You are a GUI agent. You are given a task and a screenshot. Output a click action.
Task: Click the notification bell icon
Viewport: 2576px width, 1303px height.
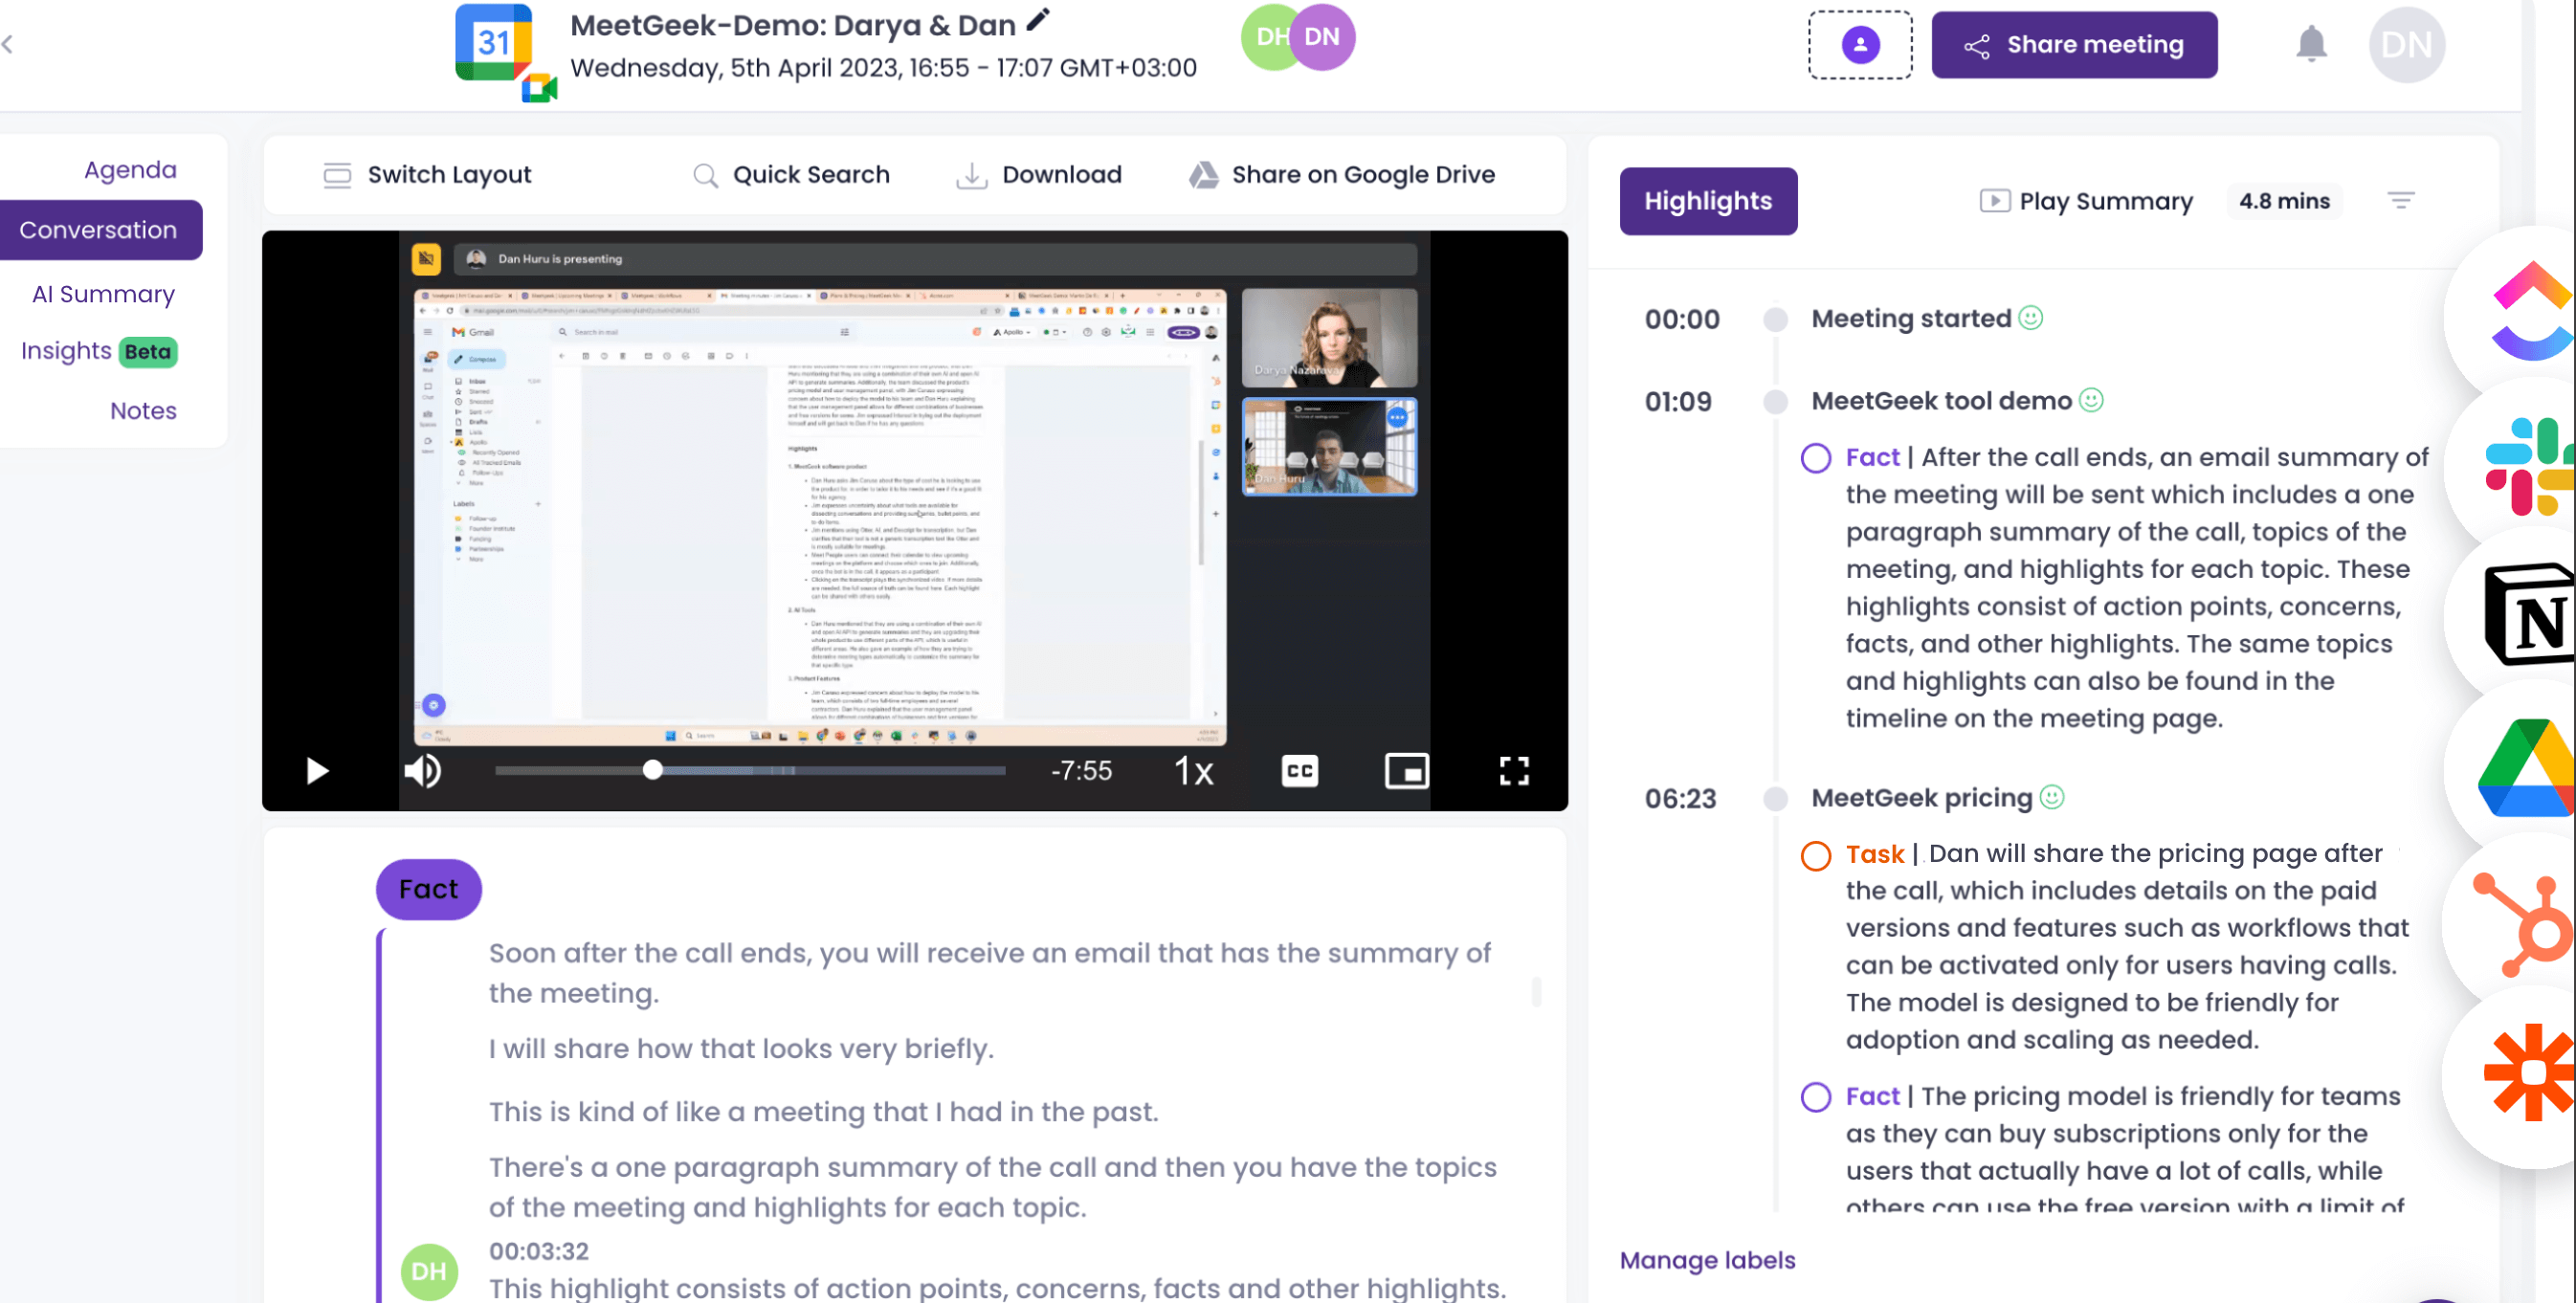tap(2310, 44)
